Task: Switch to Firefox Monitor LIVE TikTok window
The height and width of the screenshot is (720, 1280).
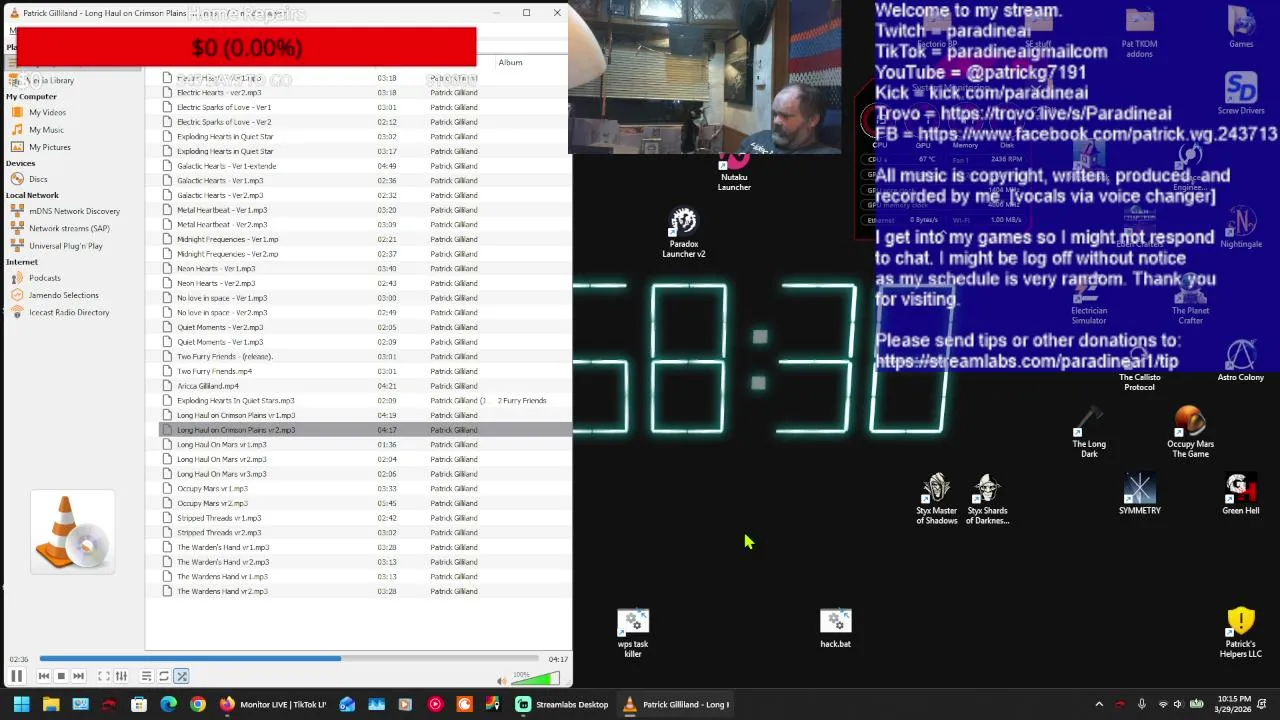Action: 274,704
